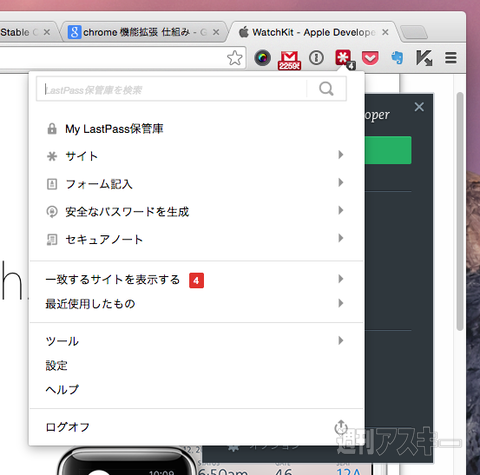Click the Evernote elephant extension icon
Viewport: 480px width, 475px height.
tap(397, 58)
